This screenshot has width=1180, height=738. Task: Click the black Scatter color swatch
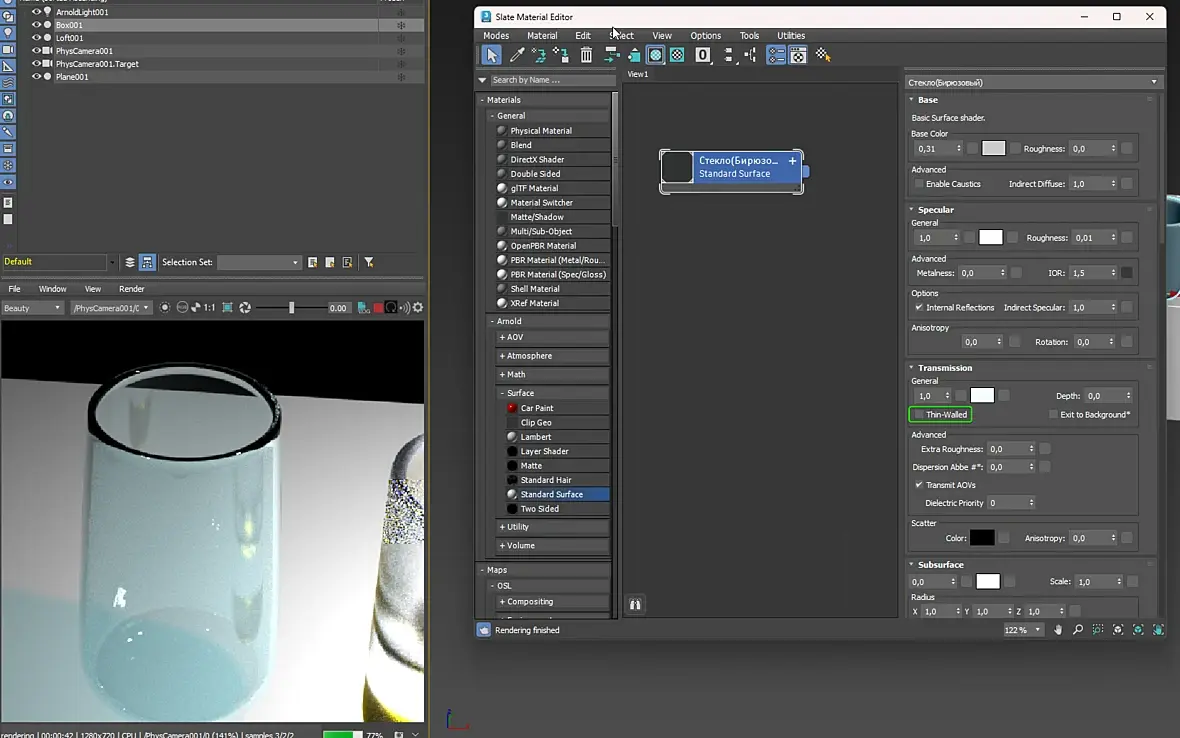[x=981, y=538]
